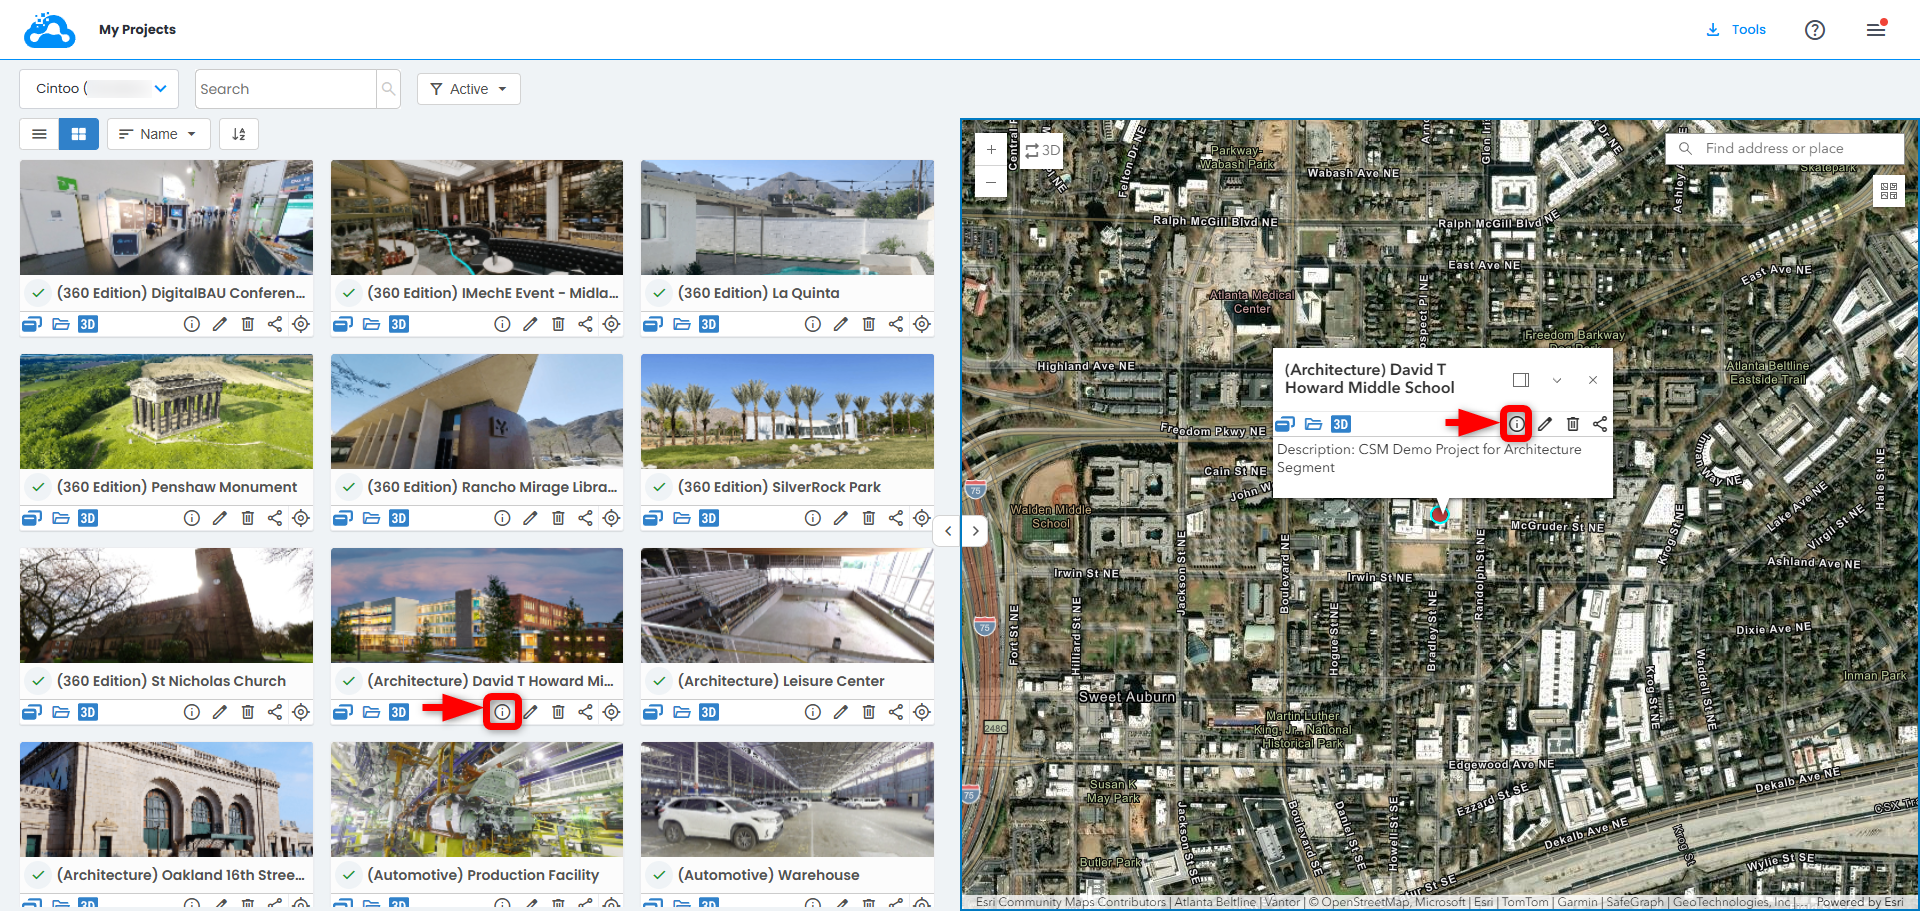Open the Automotive Production Facility title
The image size is (1920, 911).
(483, 875)
